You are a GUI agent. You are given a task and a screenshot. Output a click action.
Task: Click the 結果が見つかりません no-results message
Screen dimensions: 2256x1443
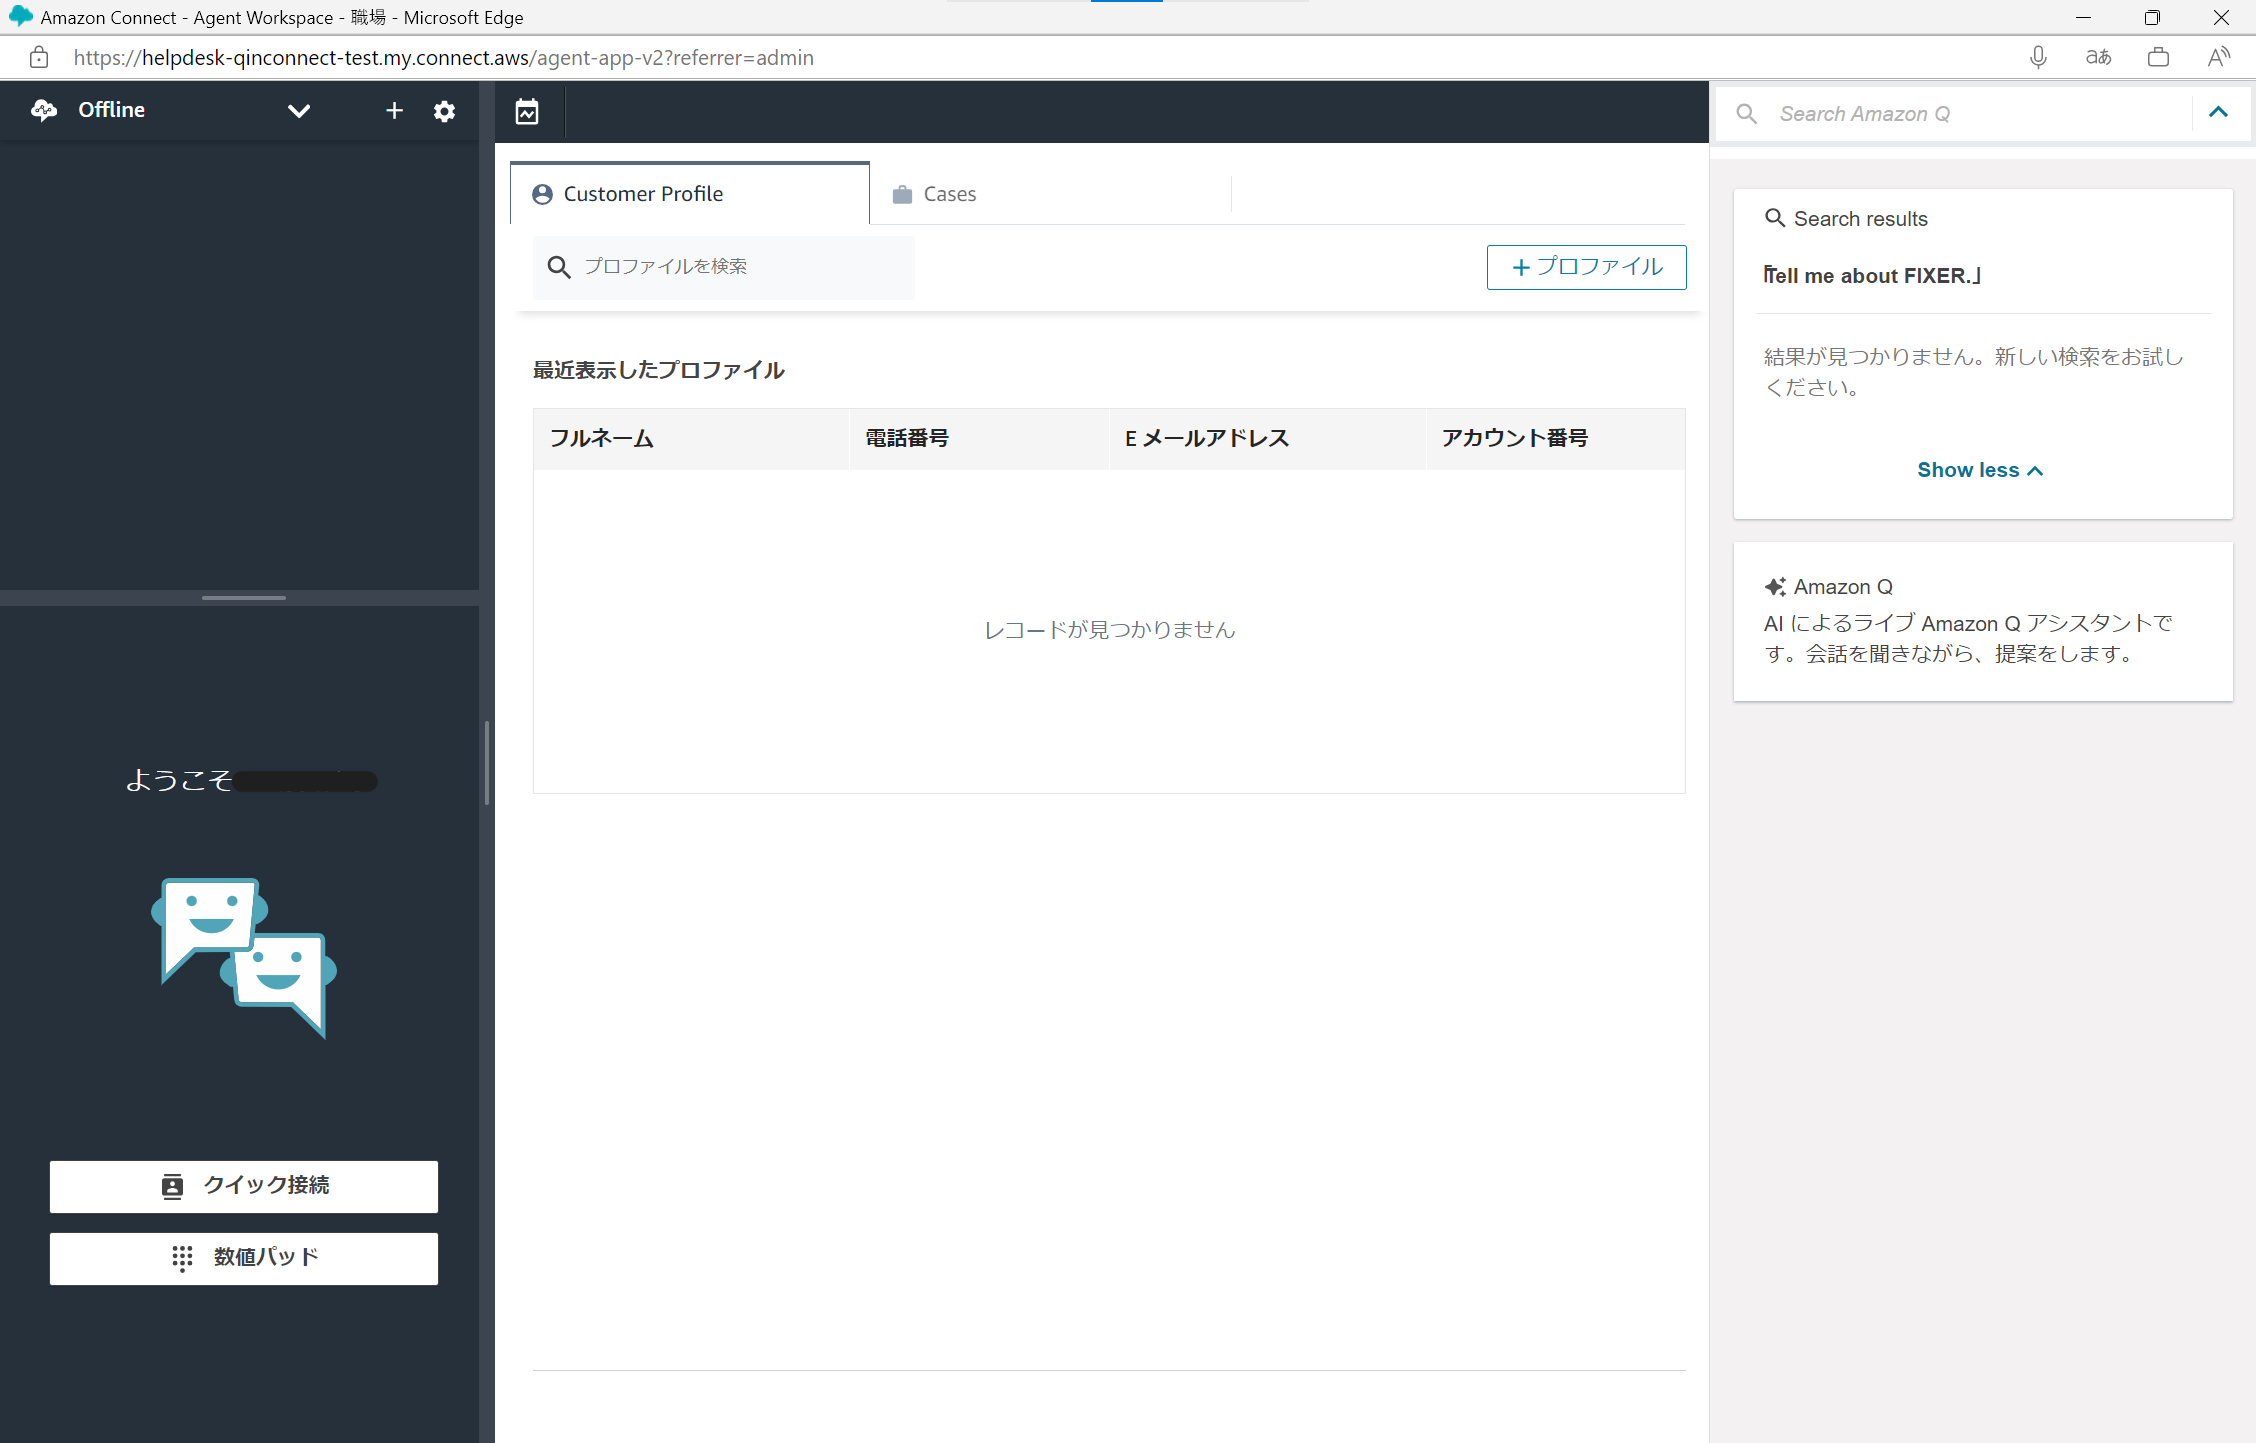tap(1973, 372)
